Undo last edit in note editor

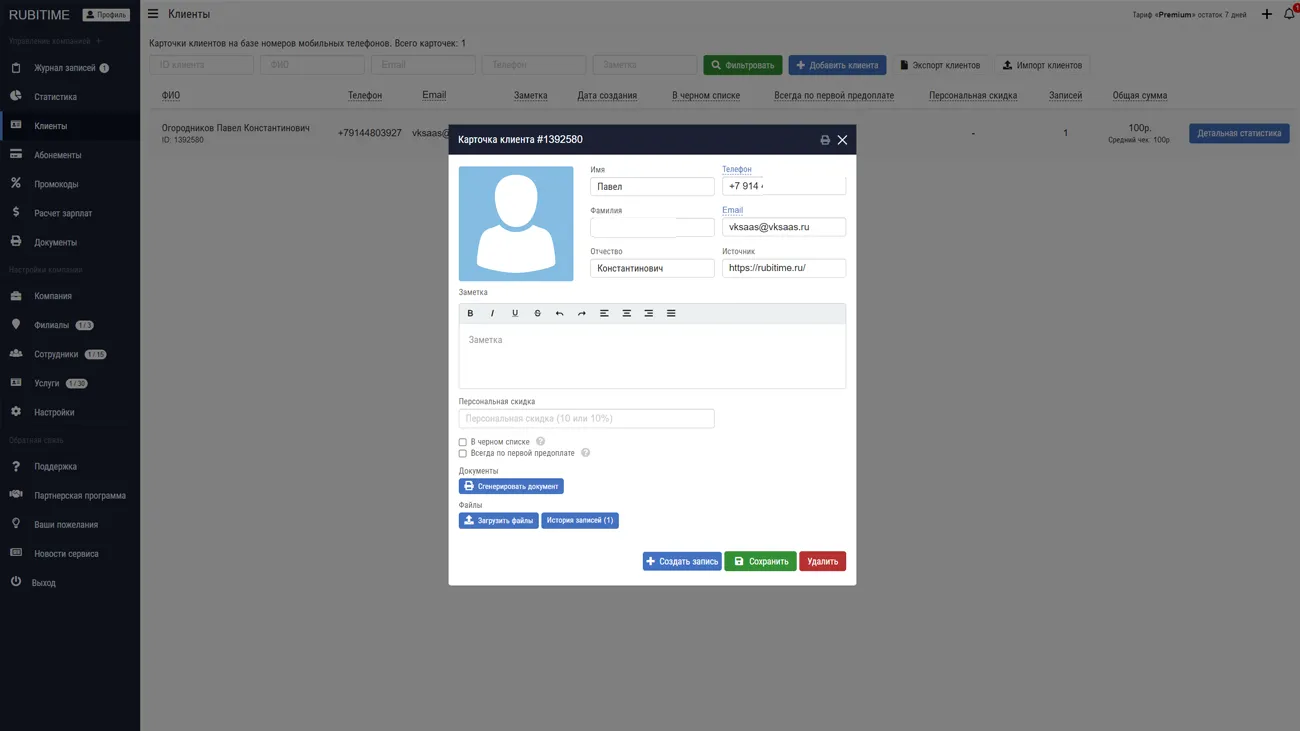coord(559,314)
